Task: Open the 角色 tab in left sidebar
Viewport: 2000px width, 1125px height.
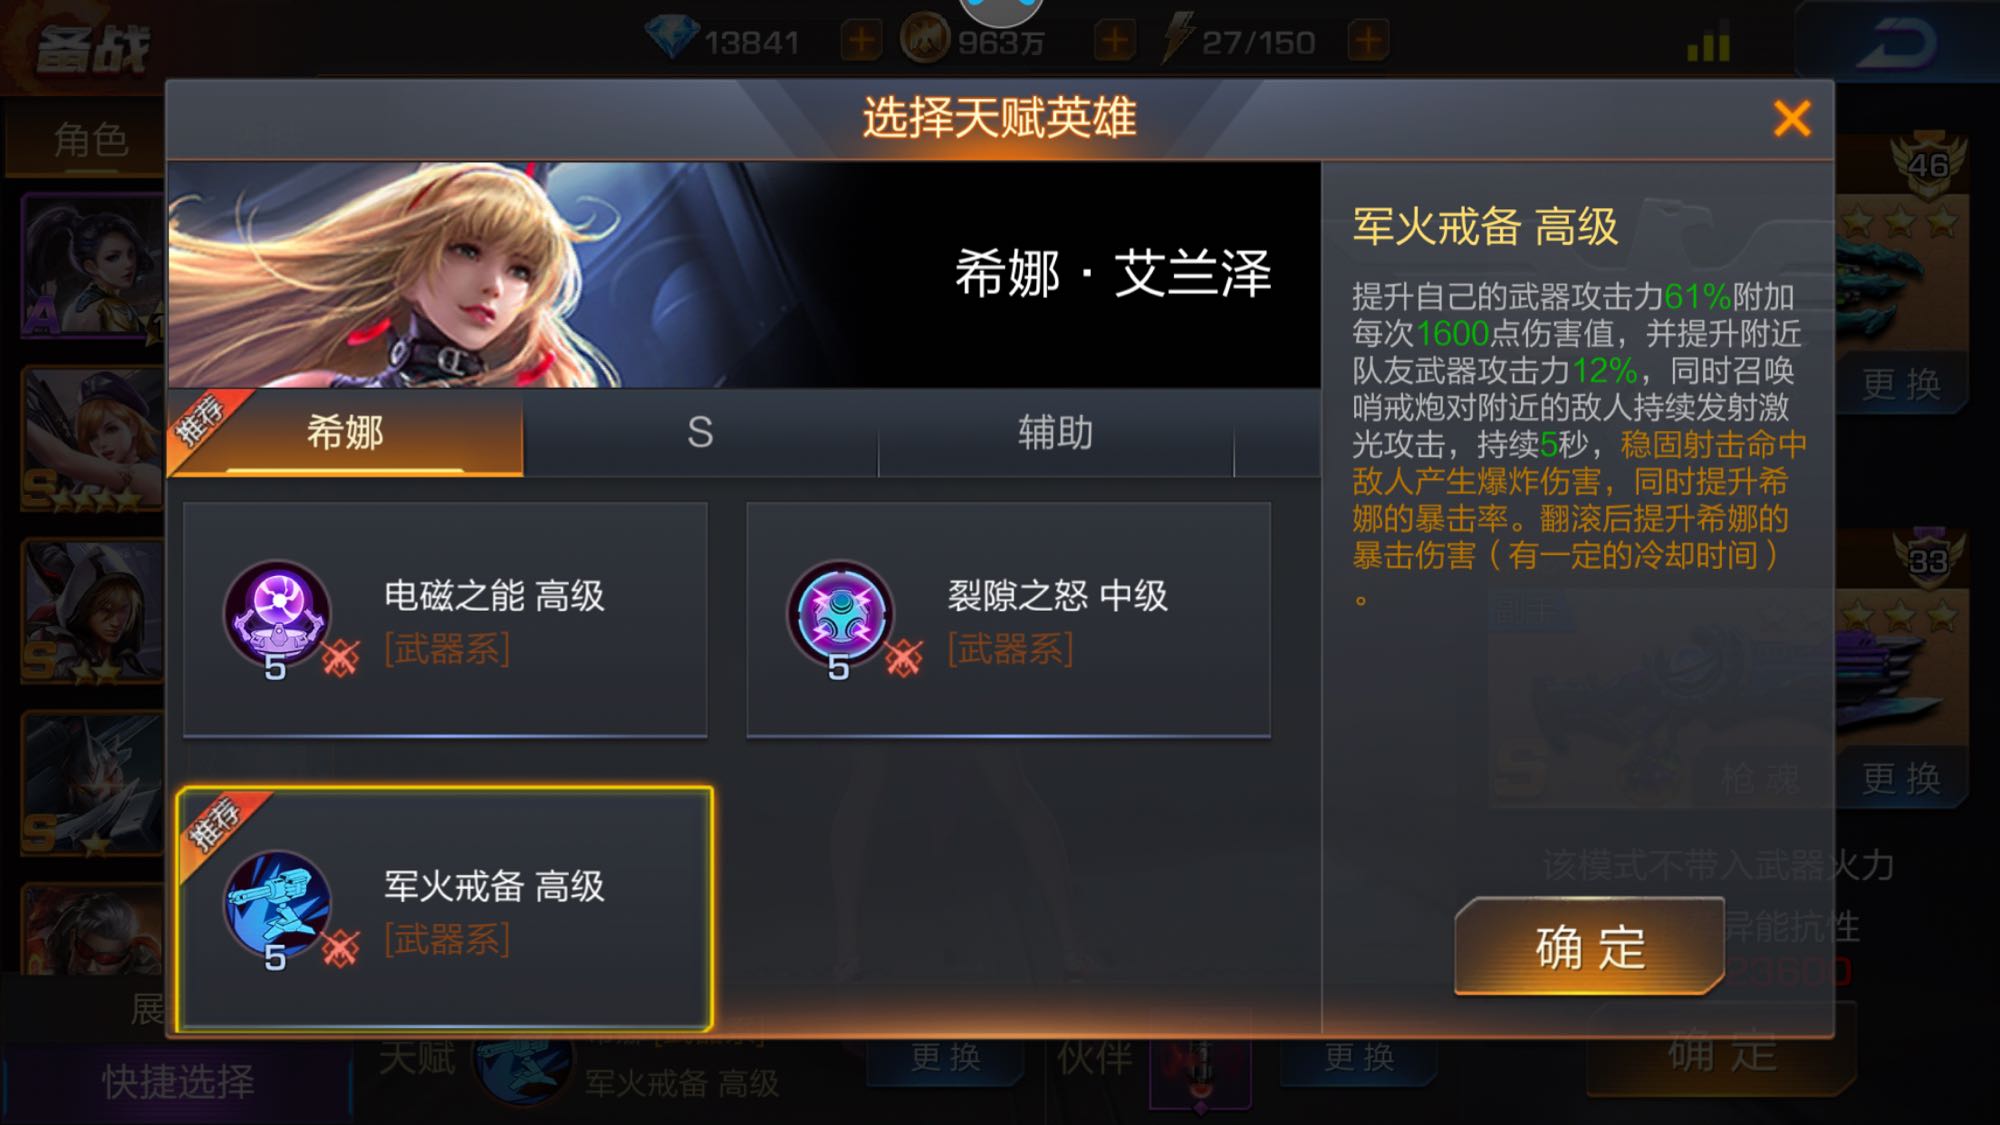Action: [90, 140]
